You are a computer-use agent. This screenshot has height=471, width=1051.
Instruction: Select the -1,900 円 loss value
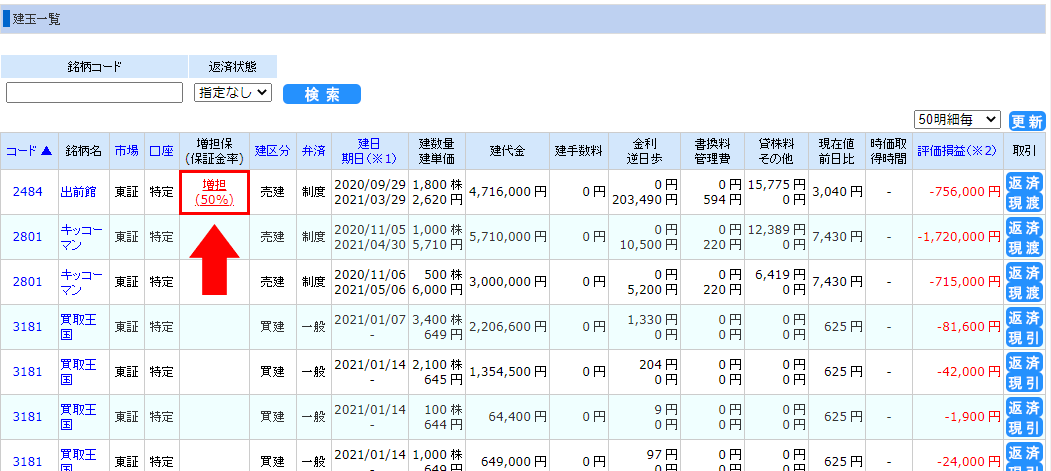pyautogui.click(x=971, y=417)
